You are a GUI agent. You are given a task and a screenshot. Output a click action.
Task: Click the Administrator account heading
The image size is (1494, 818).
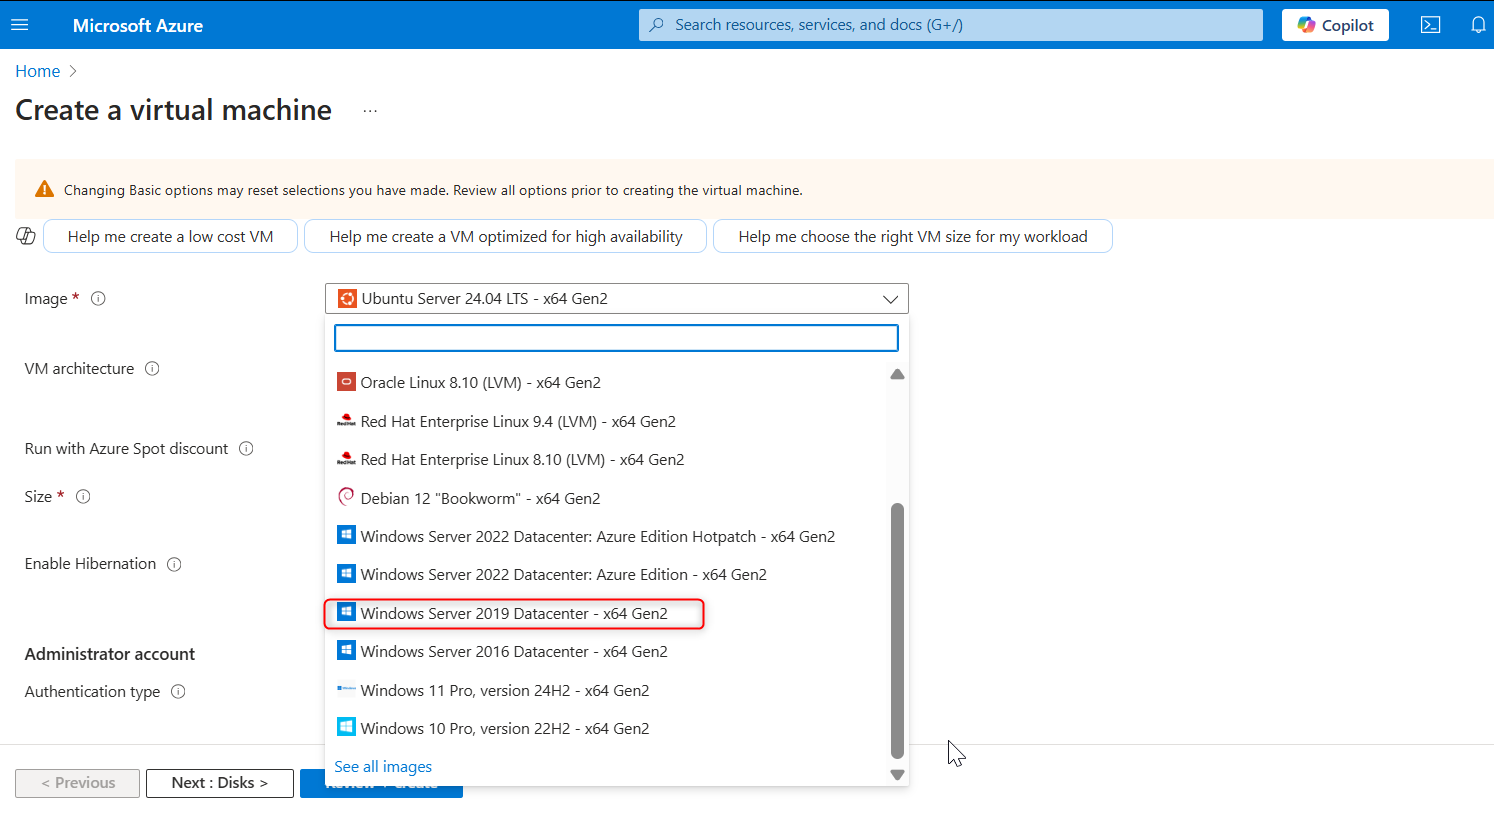[x=110, y=654]
